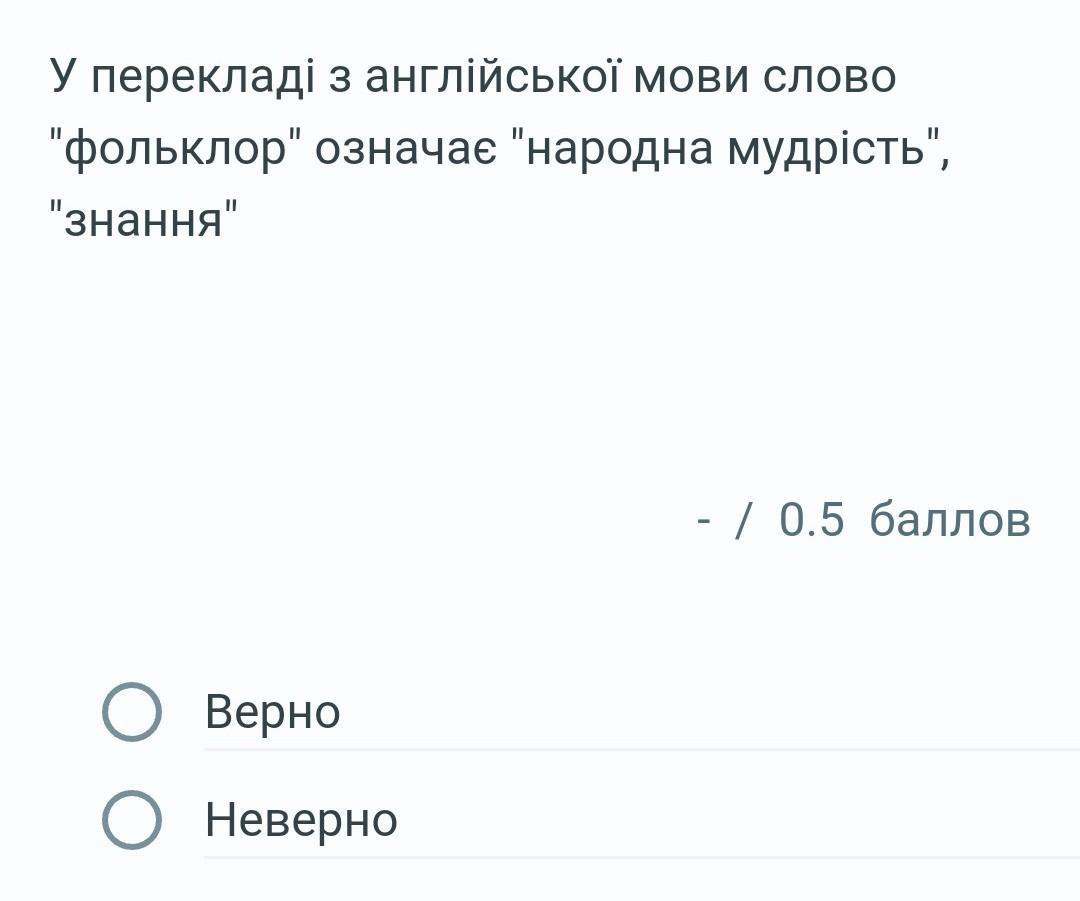
Task: Click the "0.5" points value
Action: click(x=811, y=520)
